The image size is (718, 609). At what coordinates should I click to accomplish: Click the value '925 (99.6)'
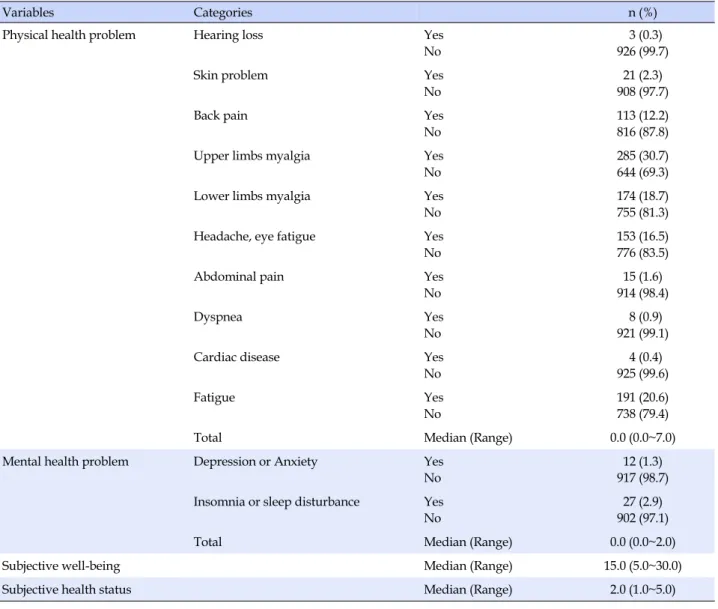(x=642, y=374)
